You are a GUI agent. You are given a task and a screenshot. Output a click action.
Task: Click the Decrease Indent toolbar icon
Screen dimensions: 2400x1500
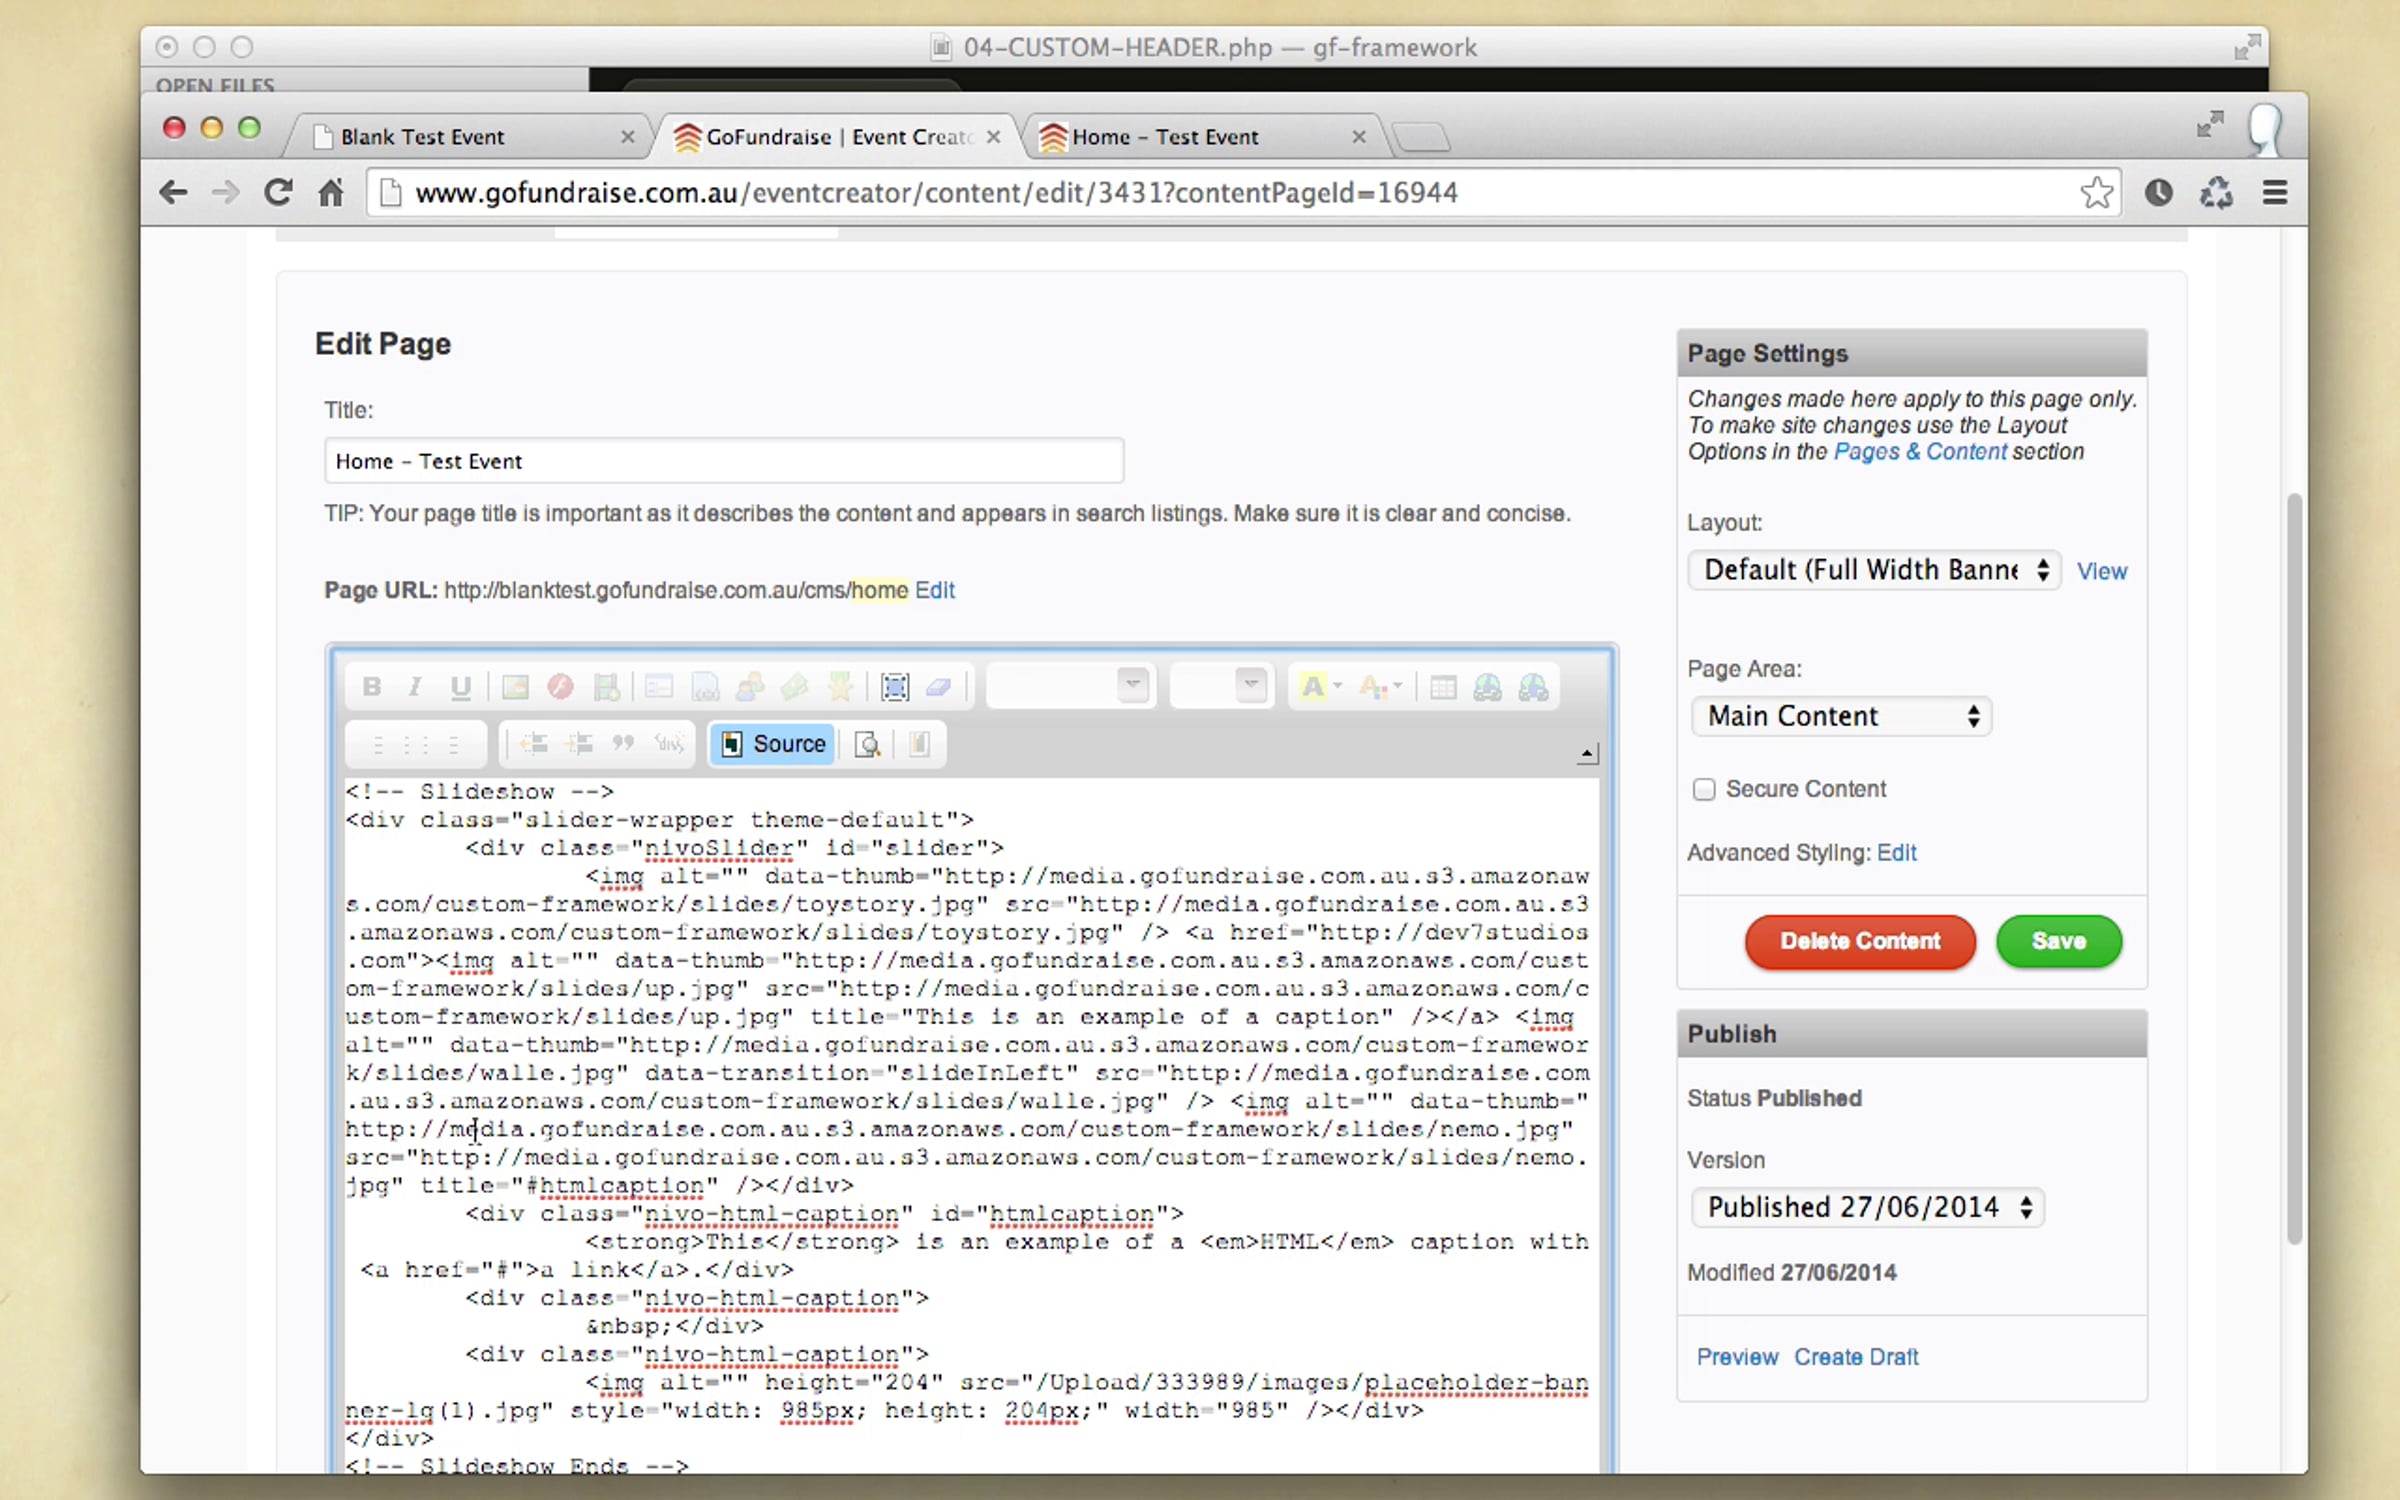534,744
